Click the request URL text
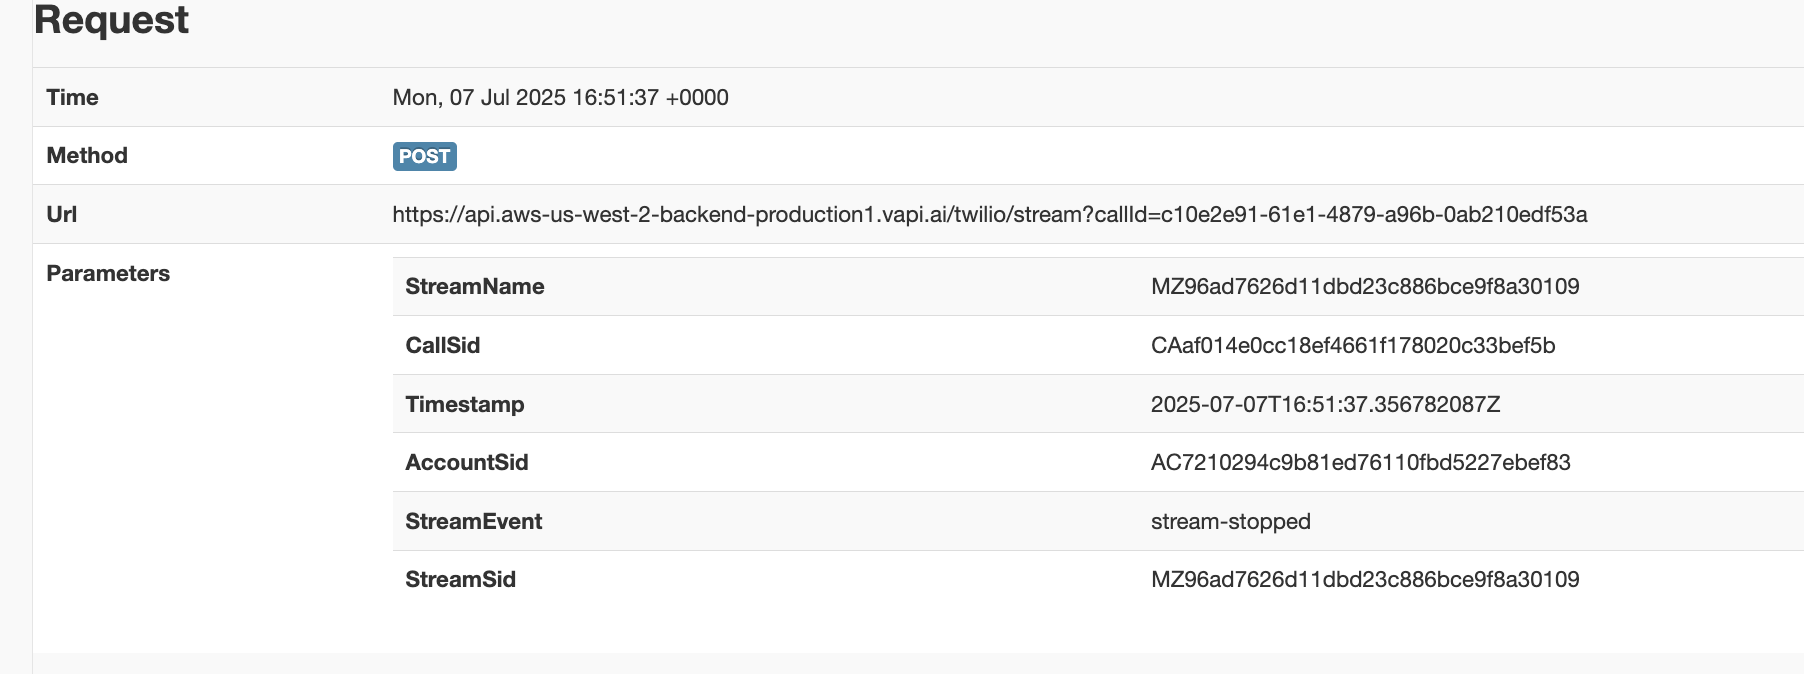1804x674 pixels. (x=989, y=214)
